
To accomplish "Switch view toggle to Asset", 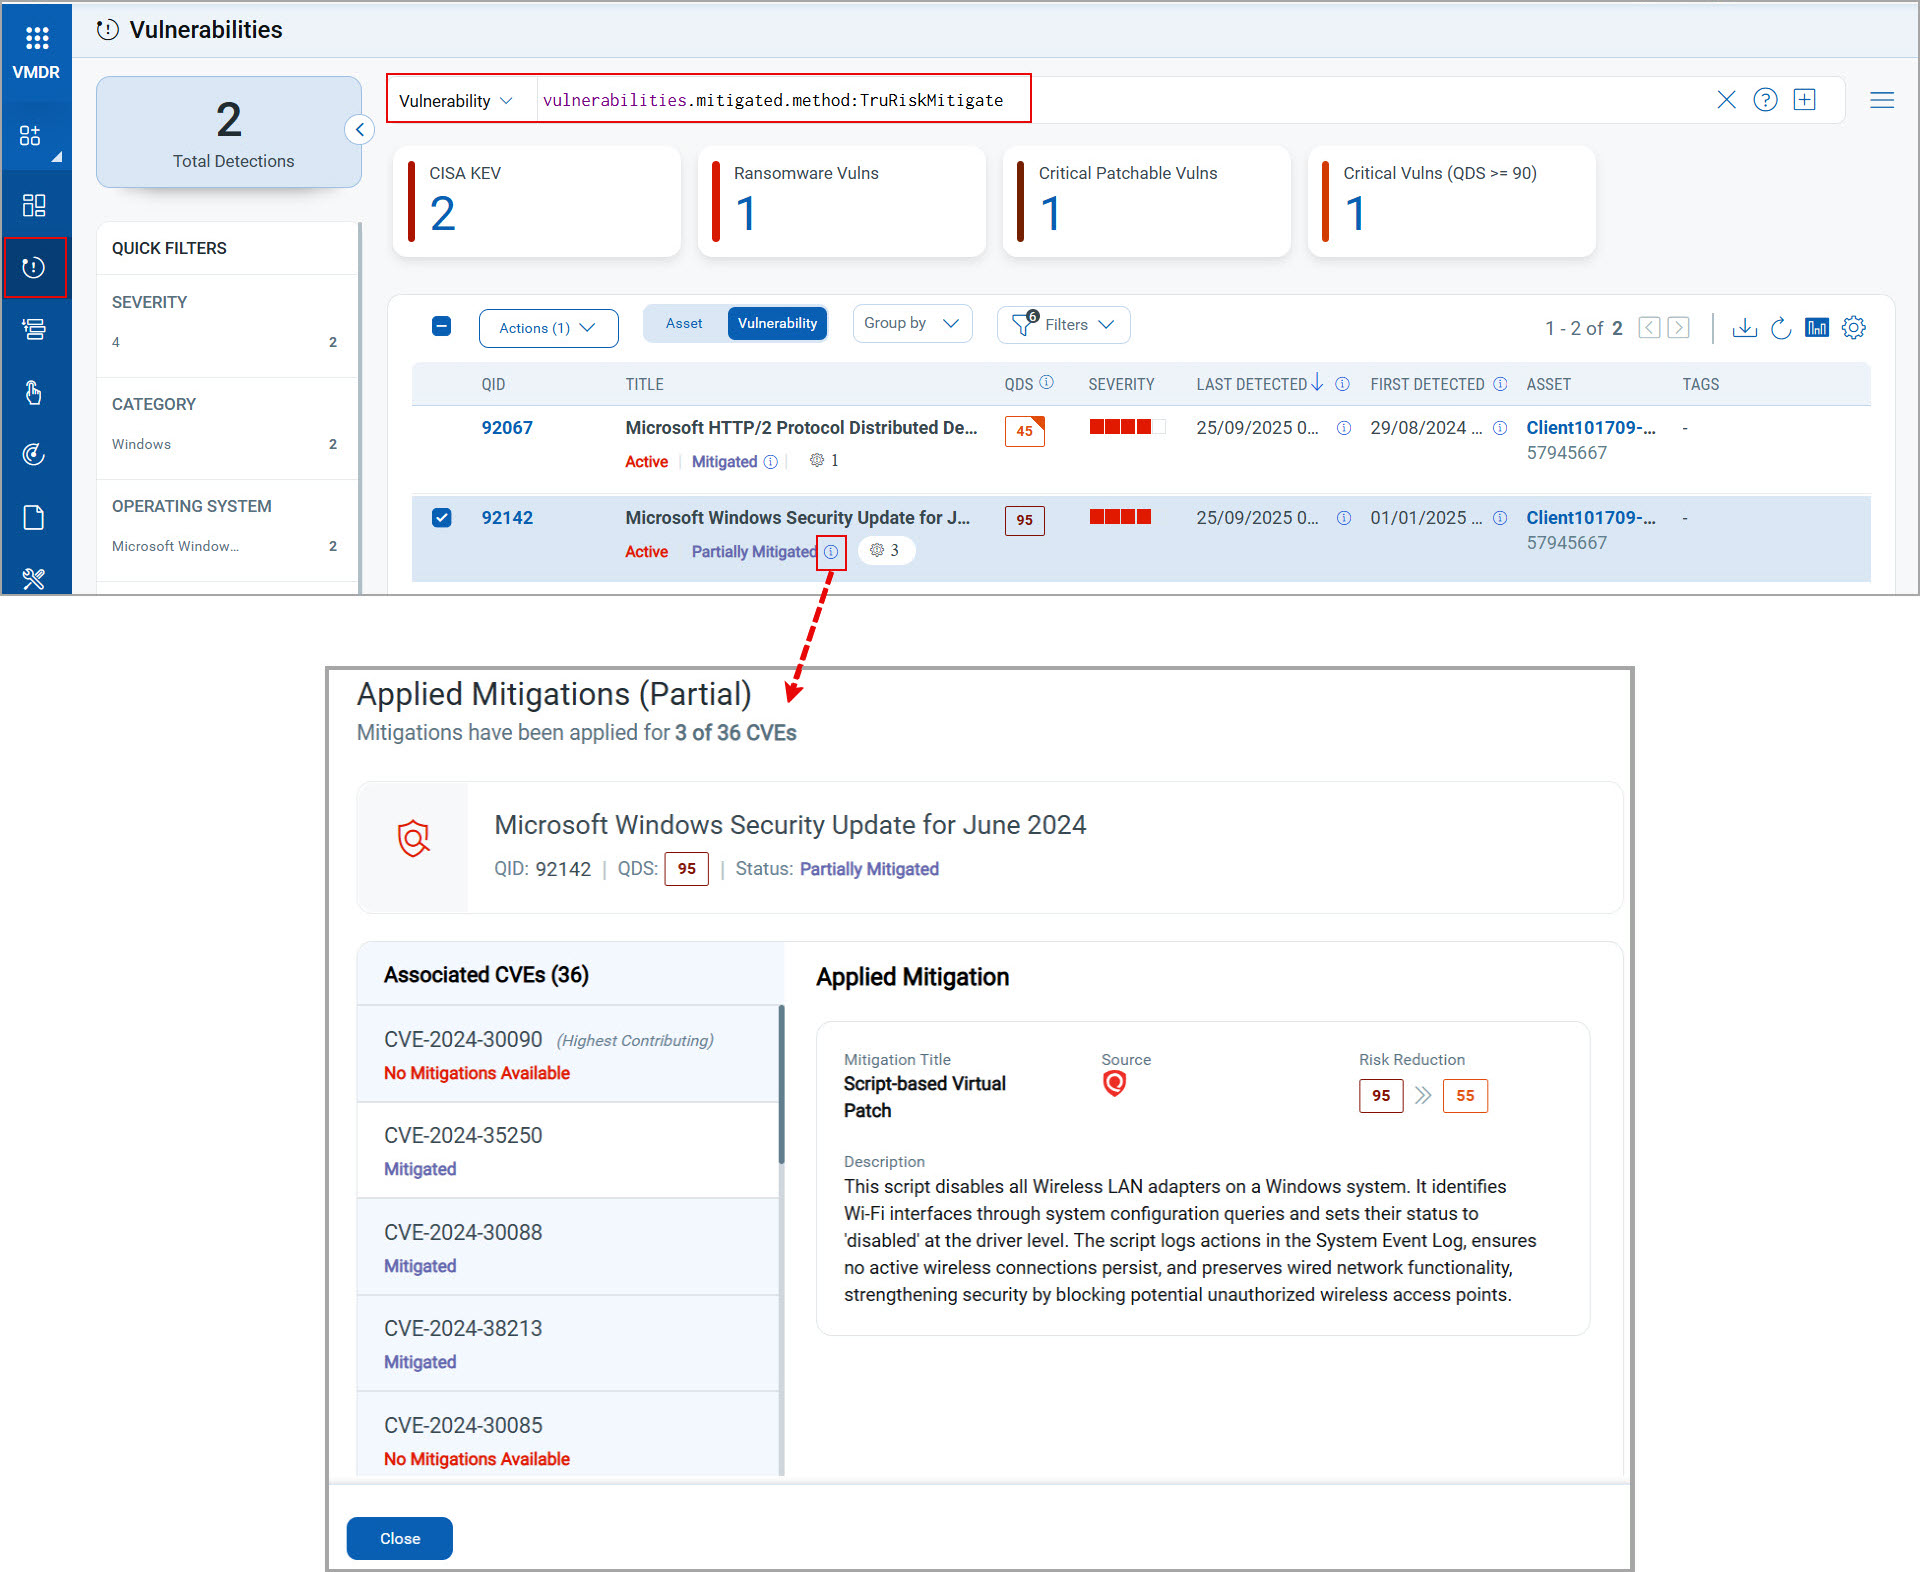I will pyautogui.click(x=684, y=324).
